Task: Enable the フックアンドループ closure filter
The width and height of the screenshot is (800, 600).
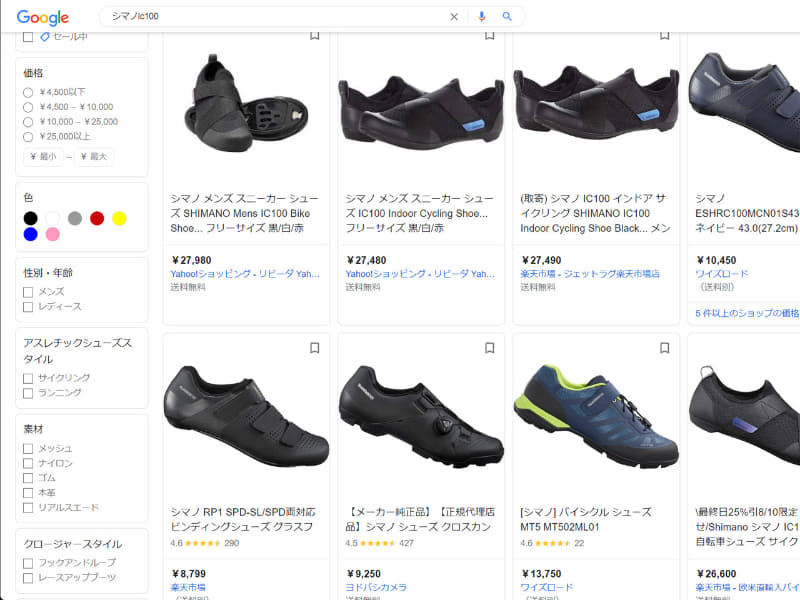Action: click(27, 561)
